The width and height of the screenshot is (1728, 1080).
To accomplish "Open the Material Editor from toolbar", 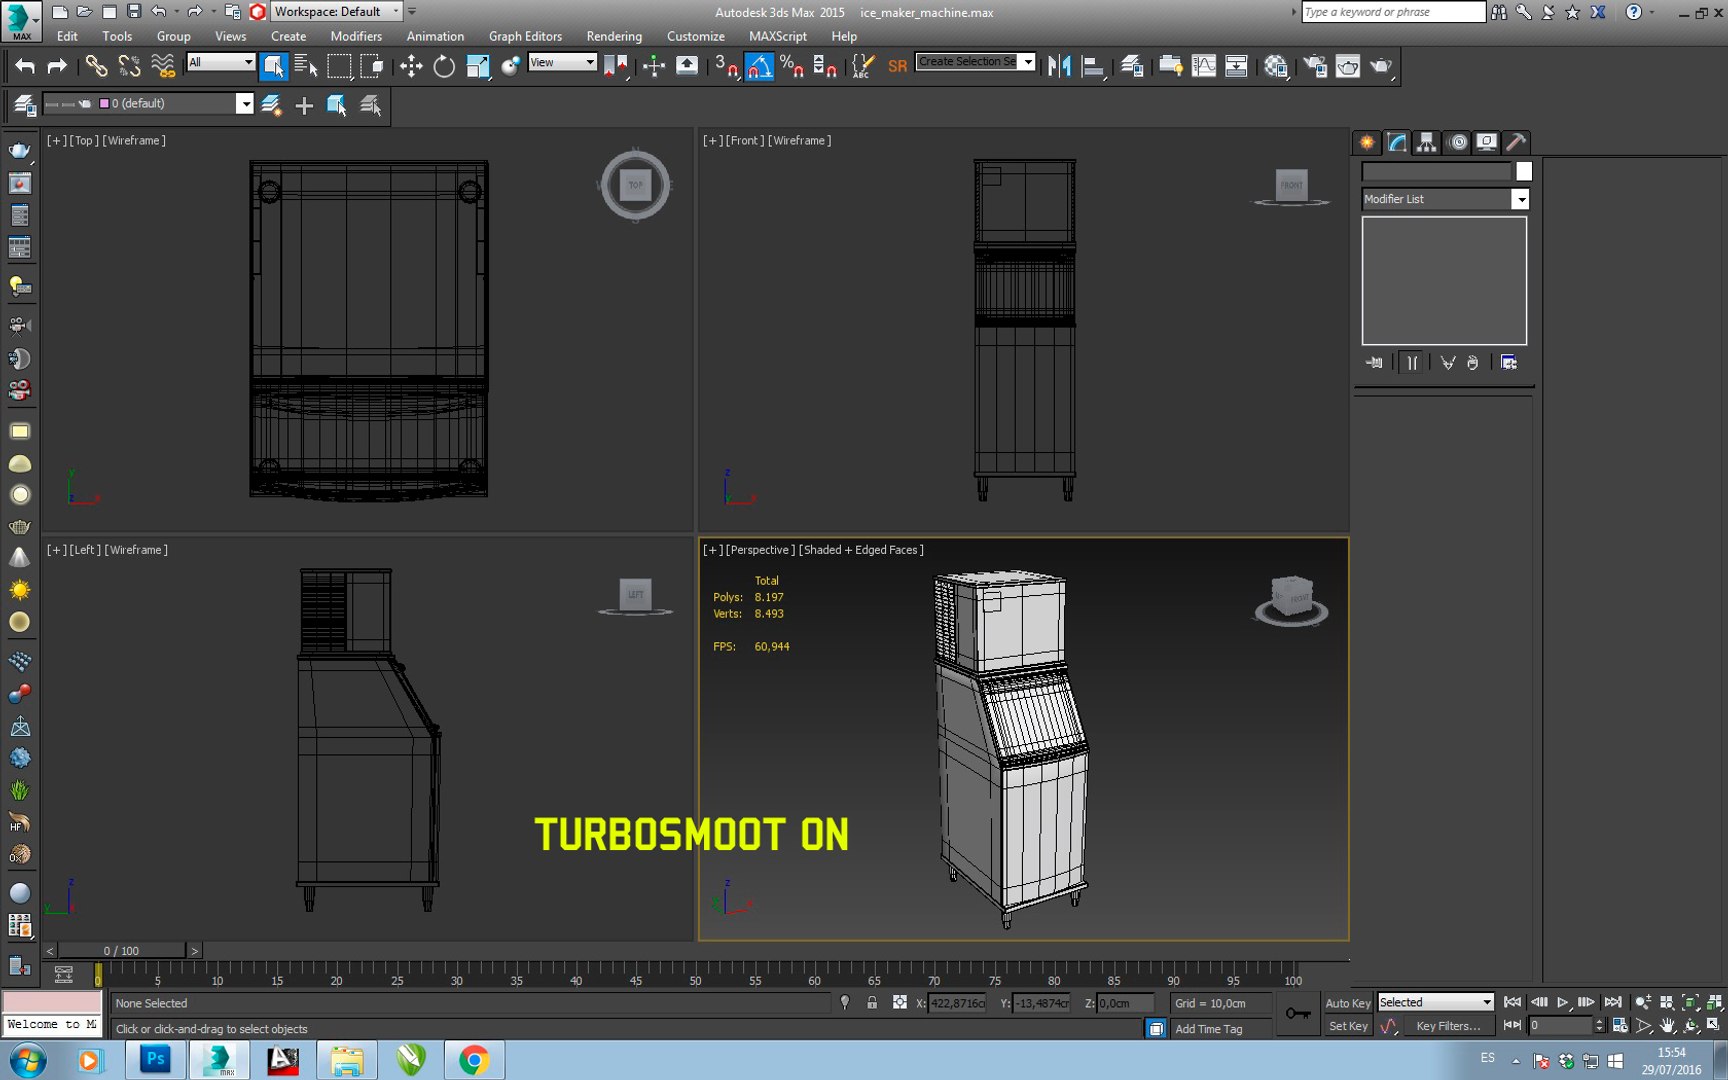I will coord(1275,67).
